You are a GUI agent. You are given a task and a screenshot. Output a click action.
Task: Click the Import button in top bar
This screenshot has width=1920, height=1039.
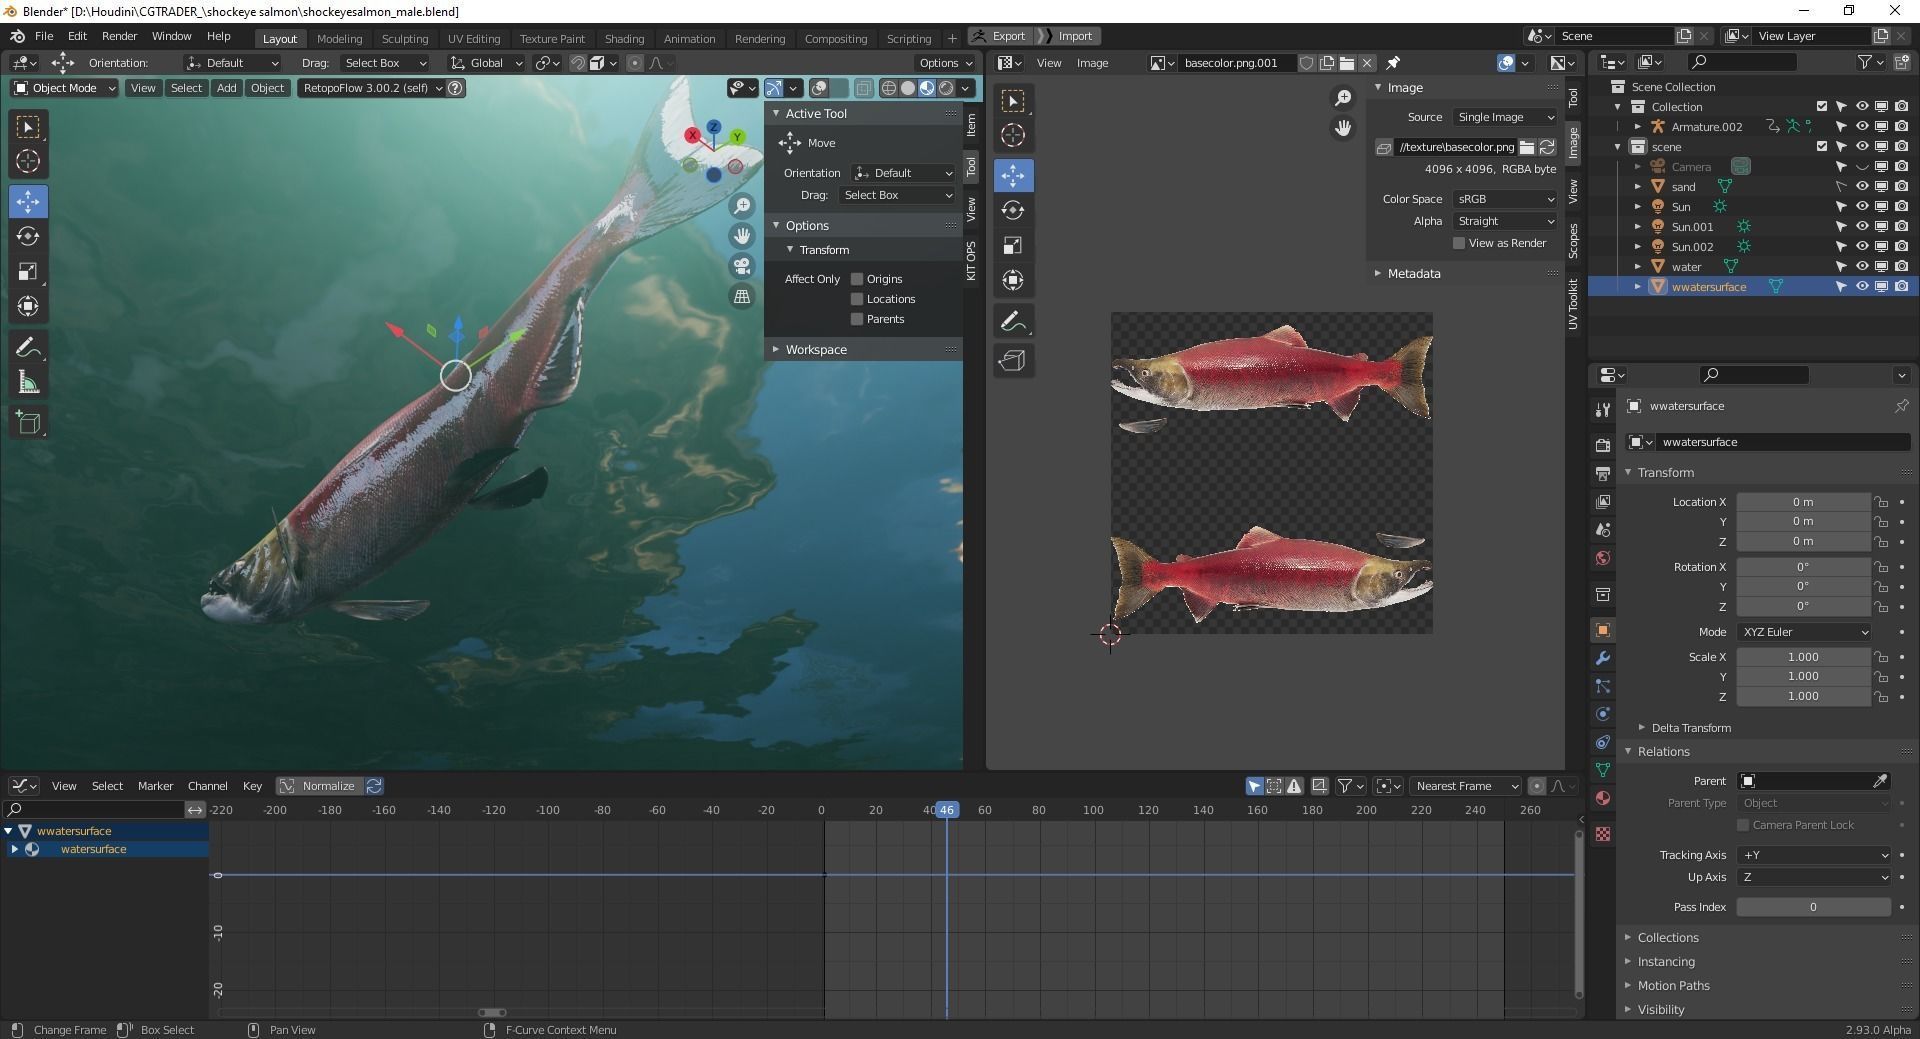point(1069,36)
